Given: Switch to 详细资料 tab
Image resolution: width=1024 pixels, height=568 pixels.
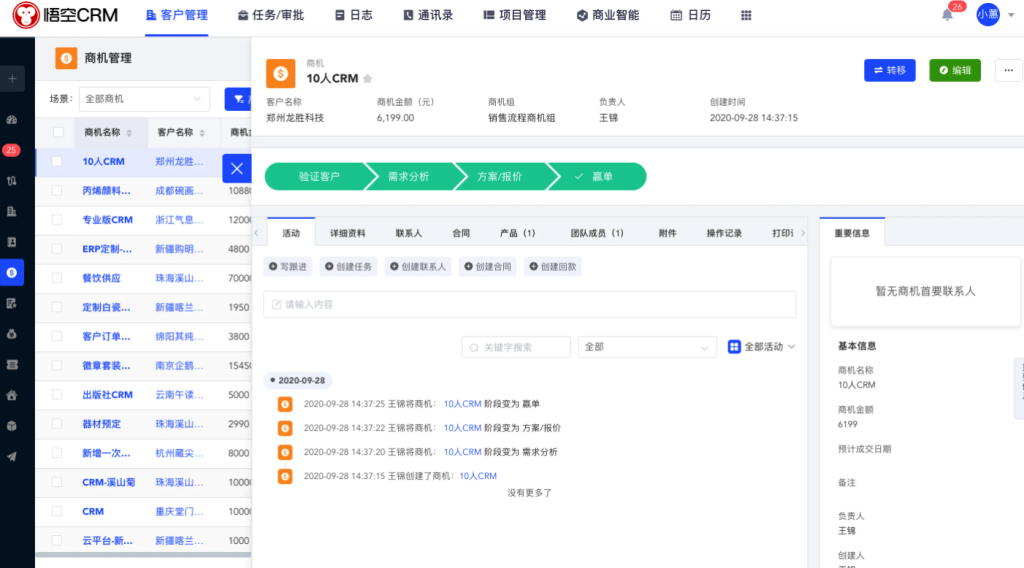Looking at the screenshot, I should click(347, 233).
